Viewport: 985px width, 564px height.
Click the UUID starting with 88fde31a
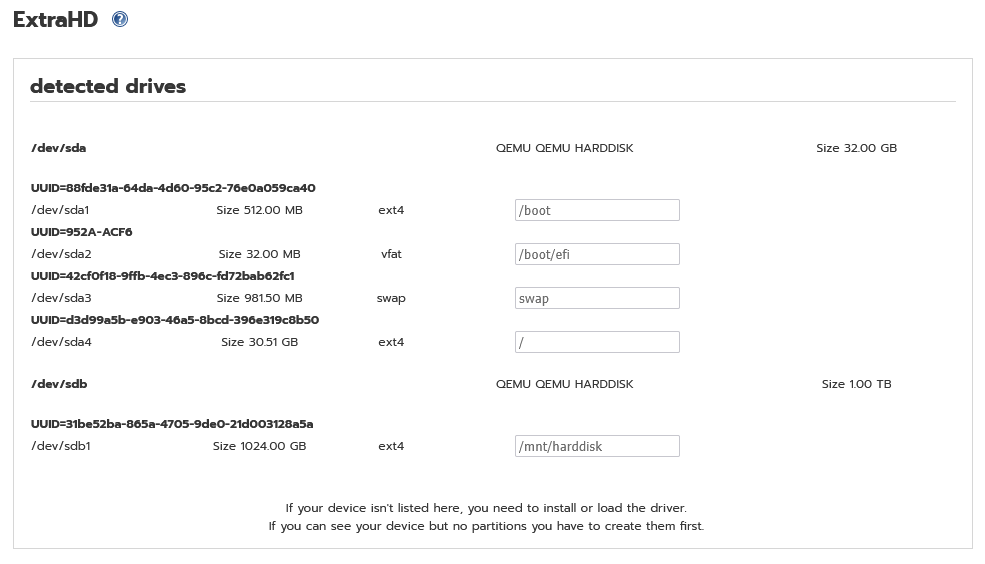click(x=173, y=188)
